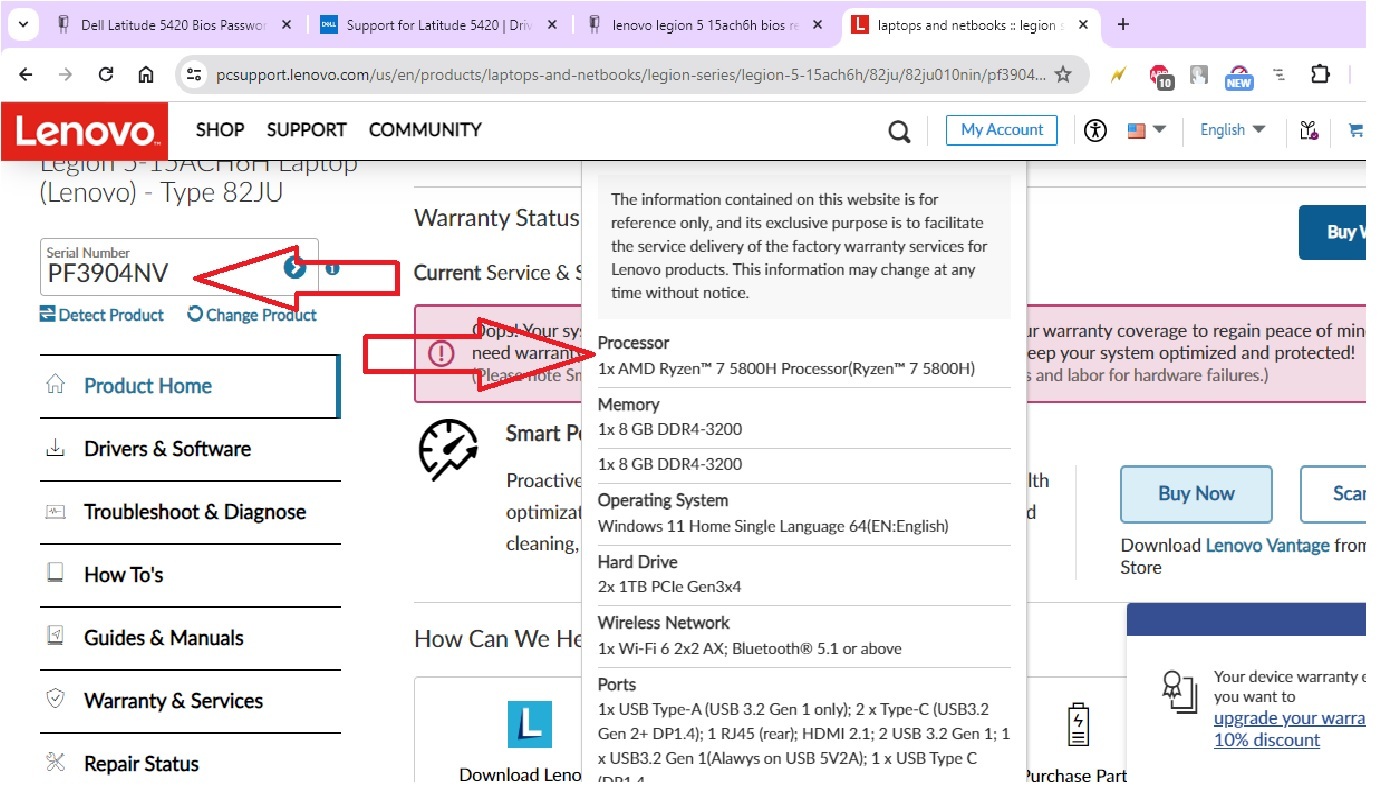This screenshot has height=788, width=1380.
Task: Close the Dell Latitude 5420 Bios Password tab
Action: [285, 25]
